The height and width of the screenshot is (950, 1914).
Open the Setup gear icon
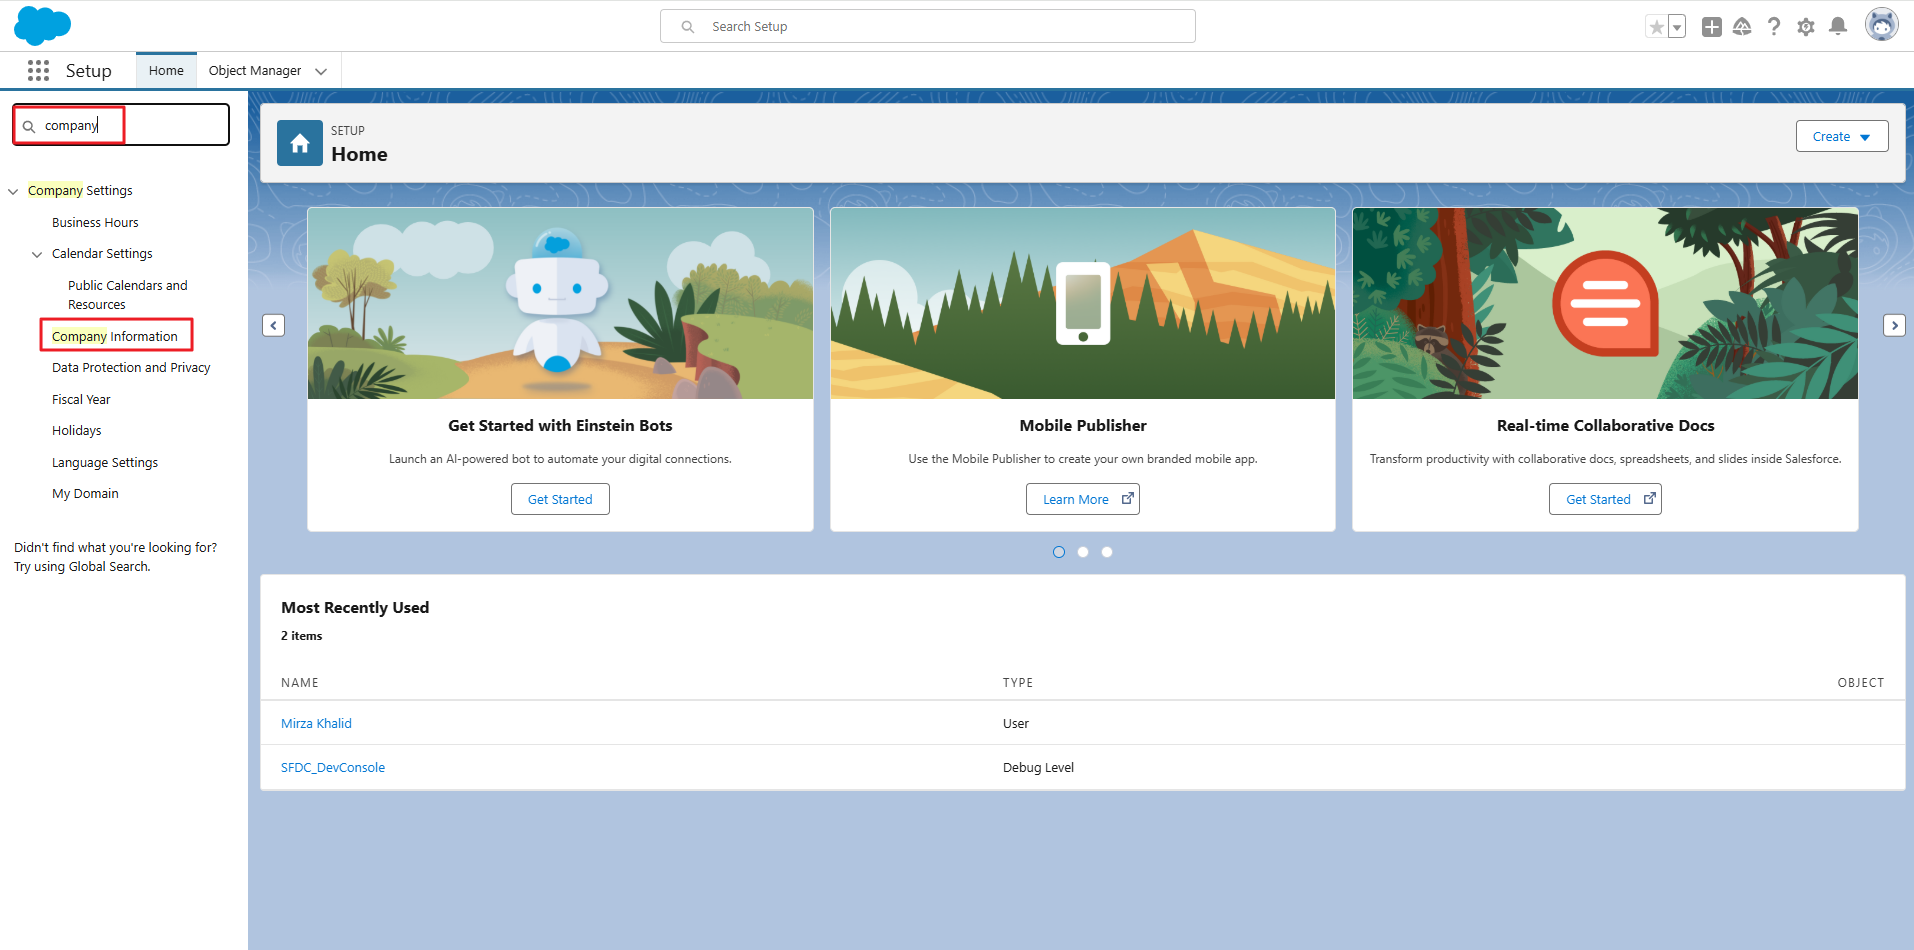tap(1805, 27)
